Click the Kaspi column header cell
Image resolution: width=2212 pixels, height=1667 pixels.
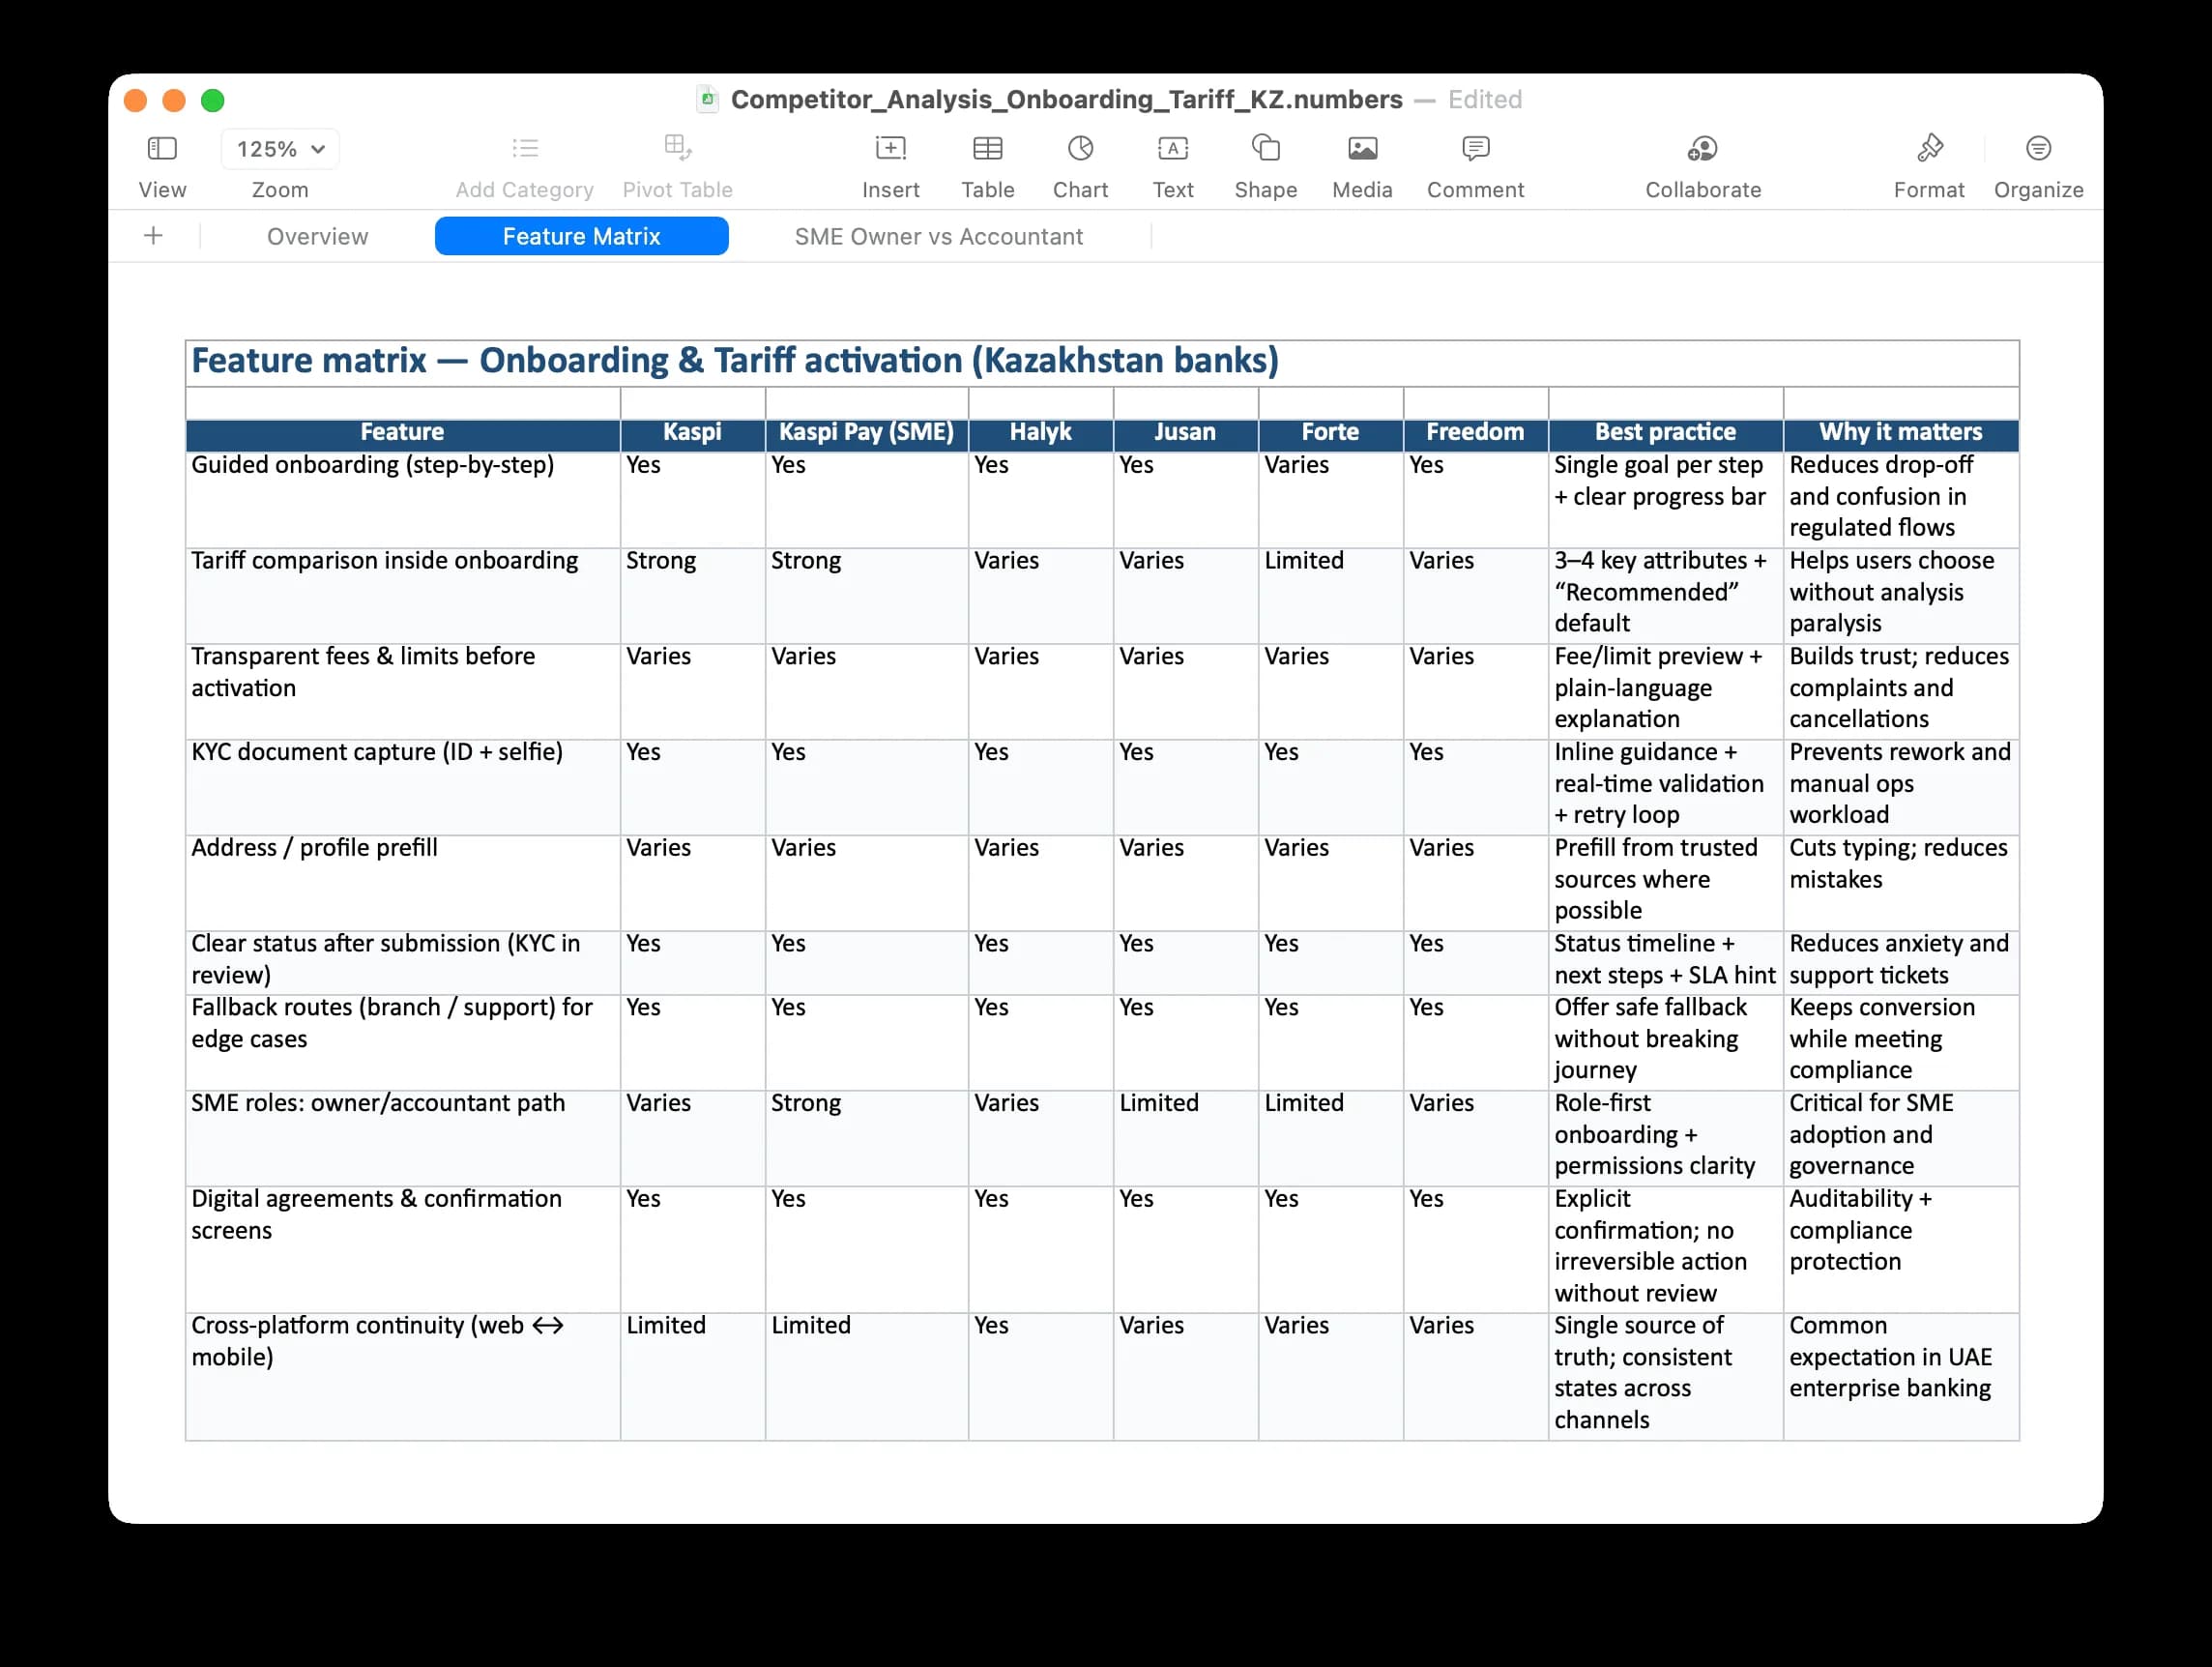pos(692,433)
